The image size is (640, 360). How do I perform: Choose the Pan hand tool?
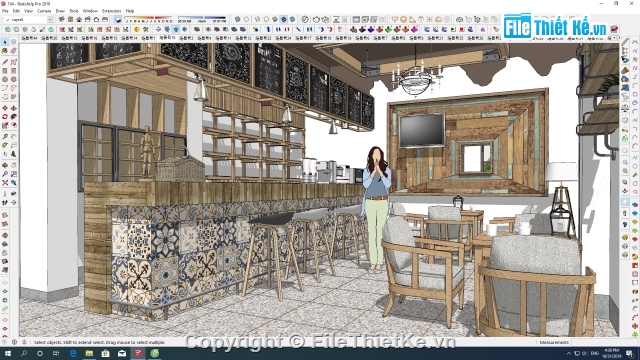tap(13, 165)
